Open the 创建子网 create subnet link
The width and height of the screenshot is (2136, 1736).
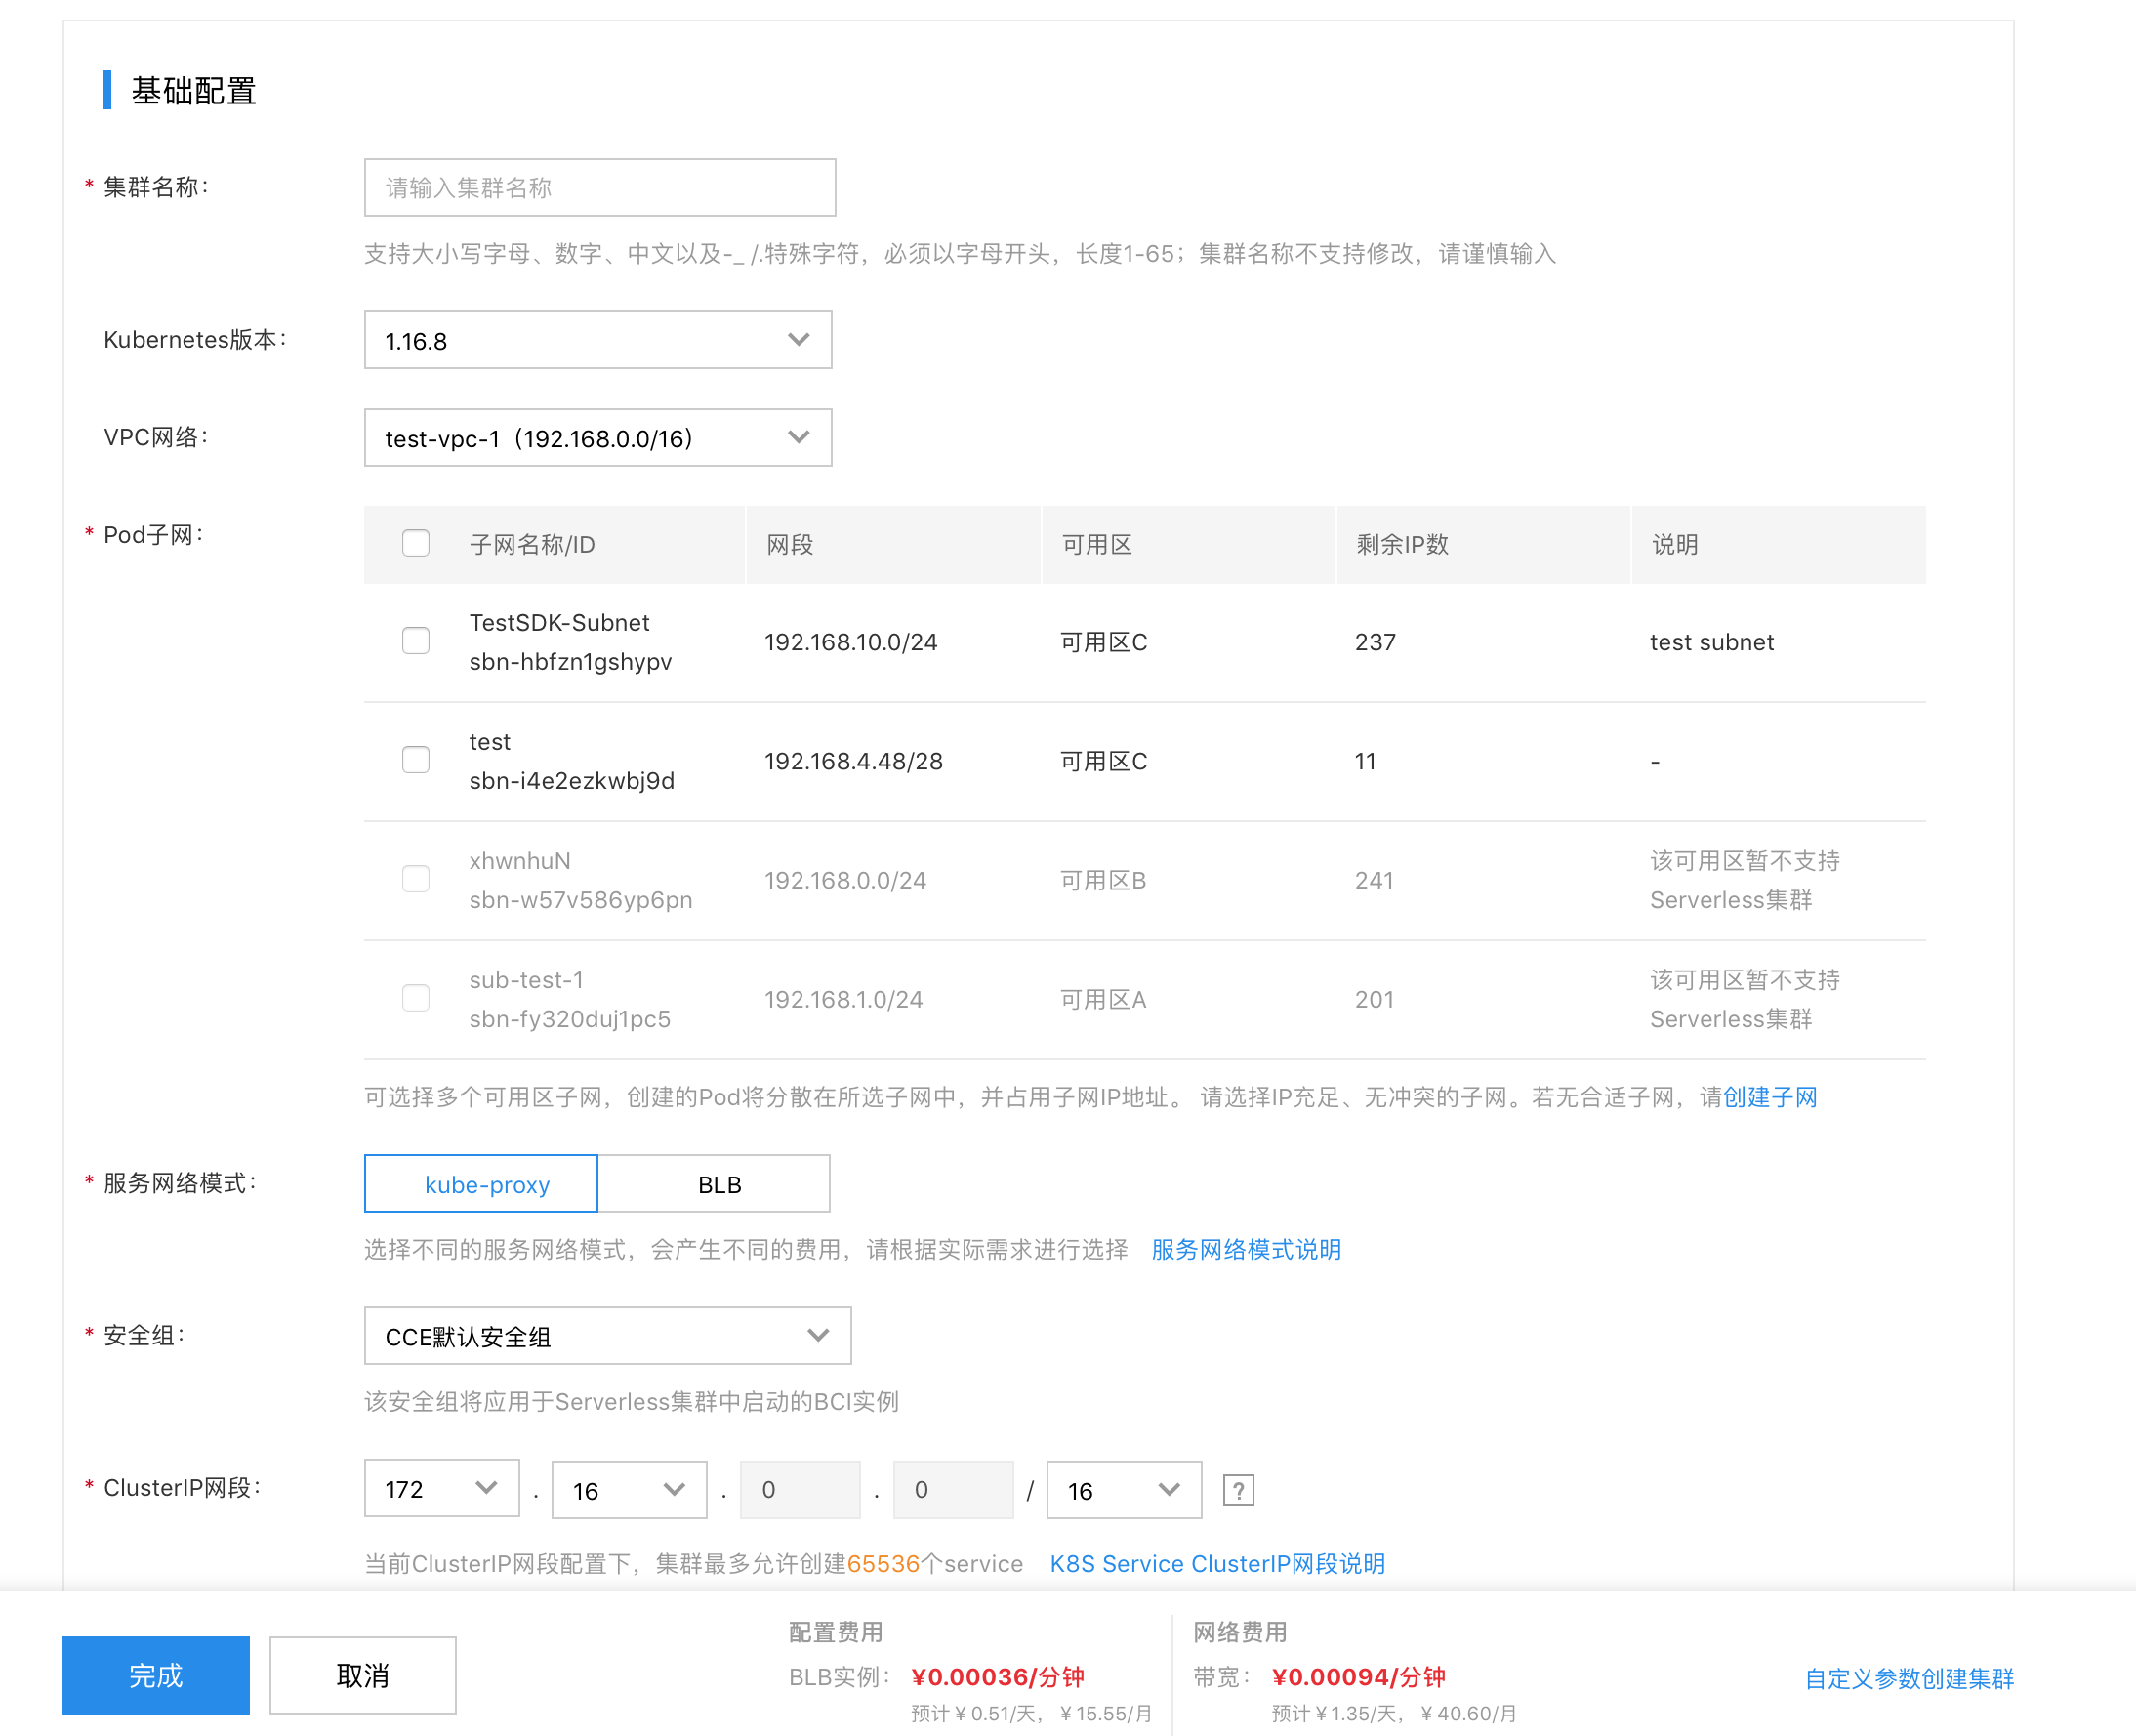1770,1097
